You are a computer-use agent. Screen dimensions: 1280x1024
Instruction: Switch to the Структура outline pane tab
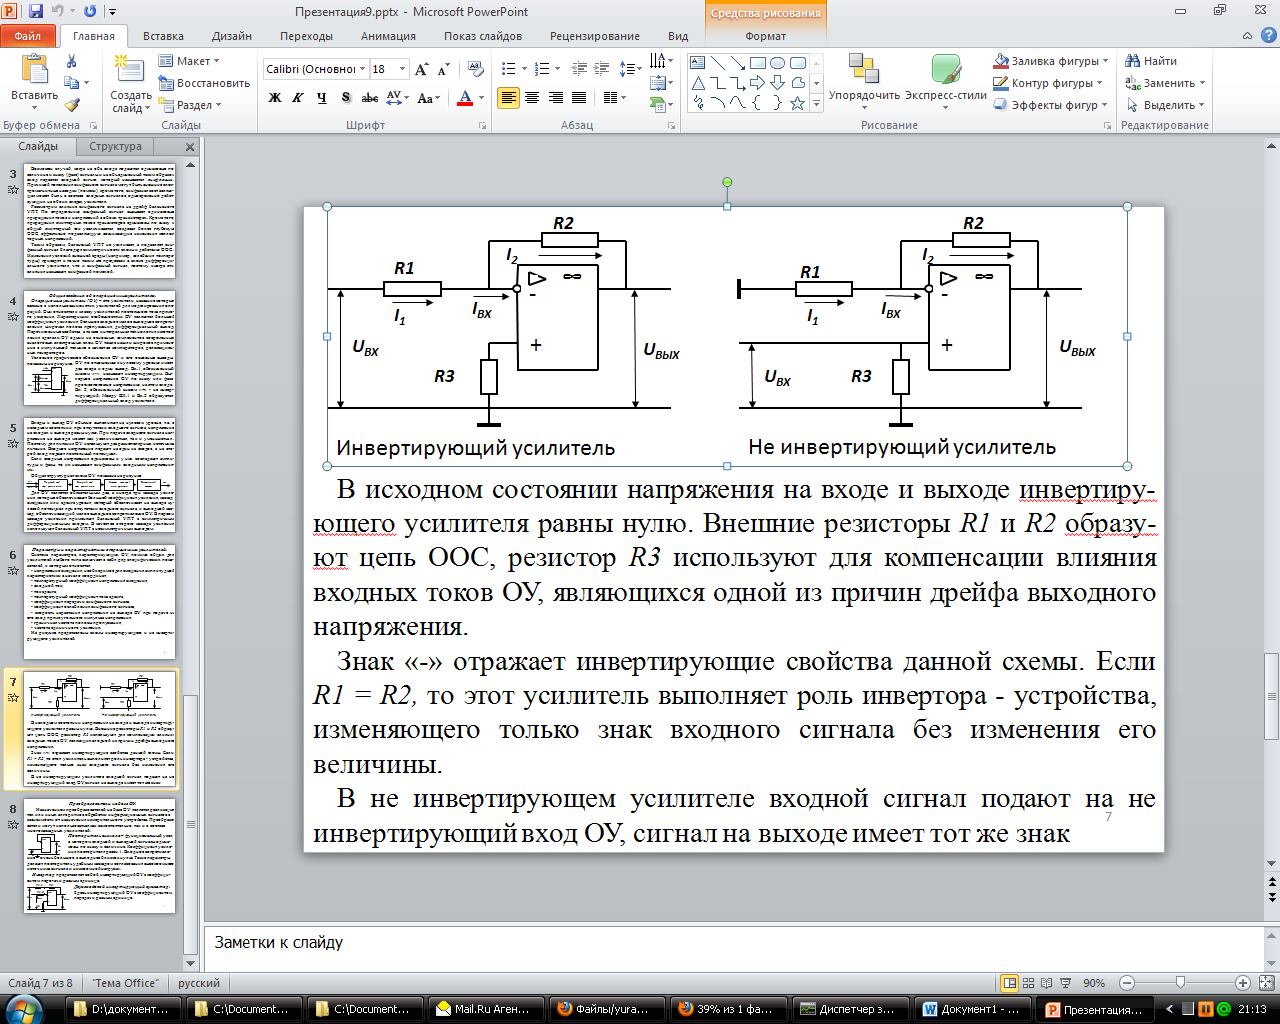115,146
